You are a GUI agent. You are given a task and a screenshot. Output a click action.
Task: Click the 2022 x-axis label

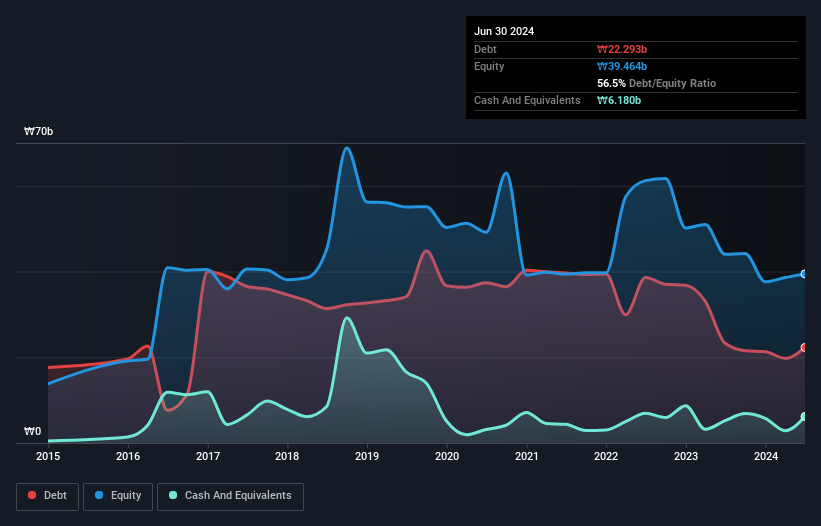point(606,456)
